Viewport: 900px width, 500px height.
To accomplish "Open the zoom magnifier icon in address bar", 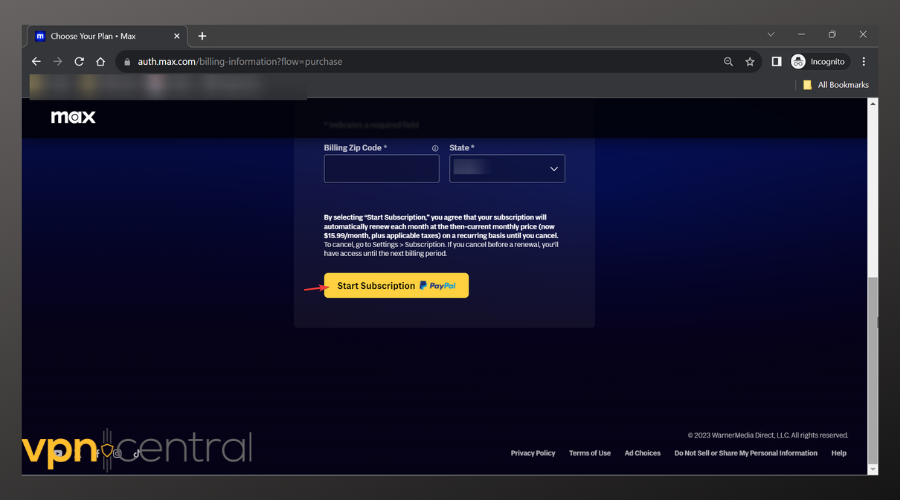I will coord(728,61).
